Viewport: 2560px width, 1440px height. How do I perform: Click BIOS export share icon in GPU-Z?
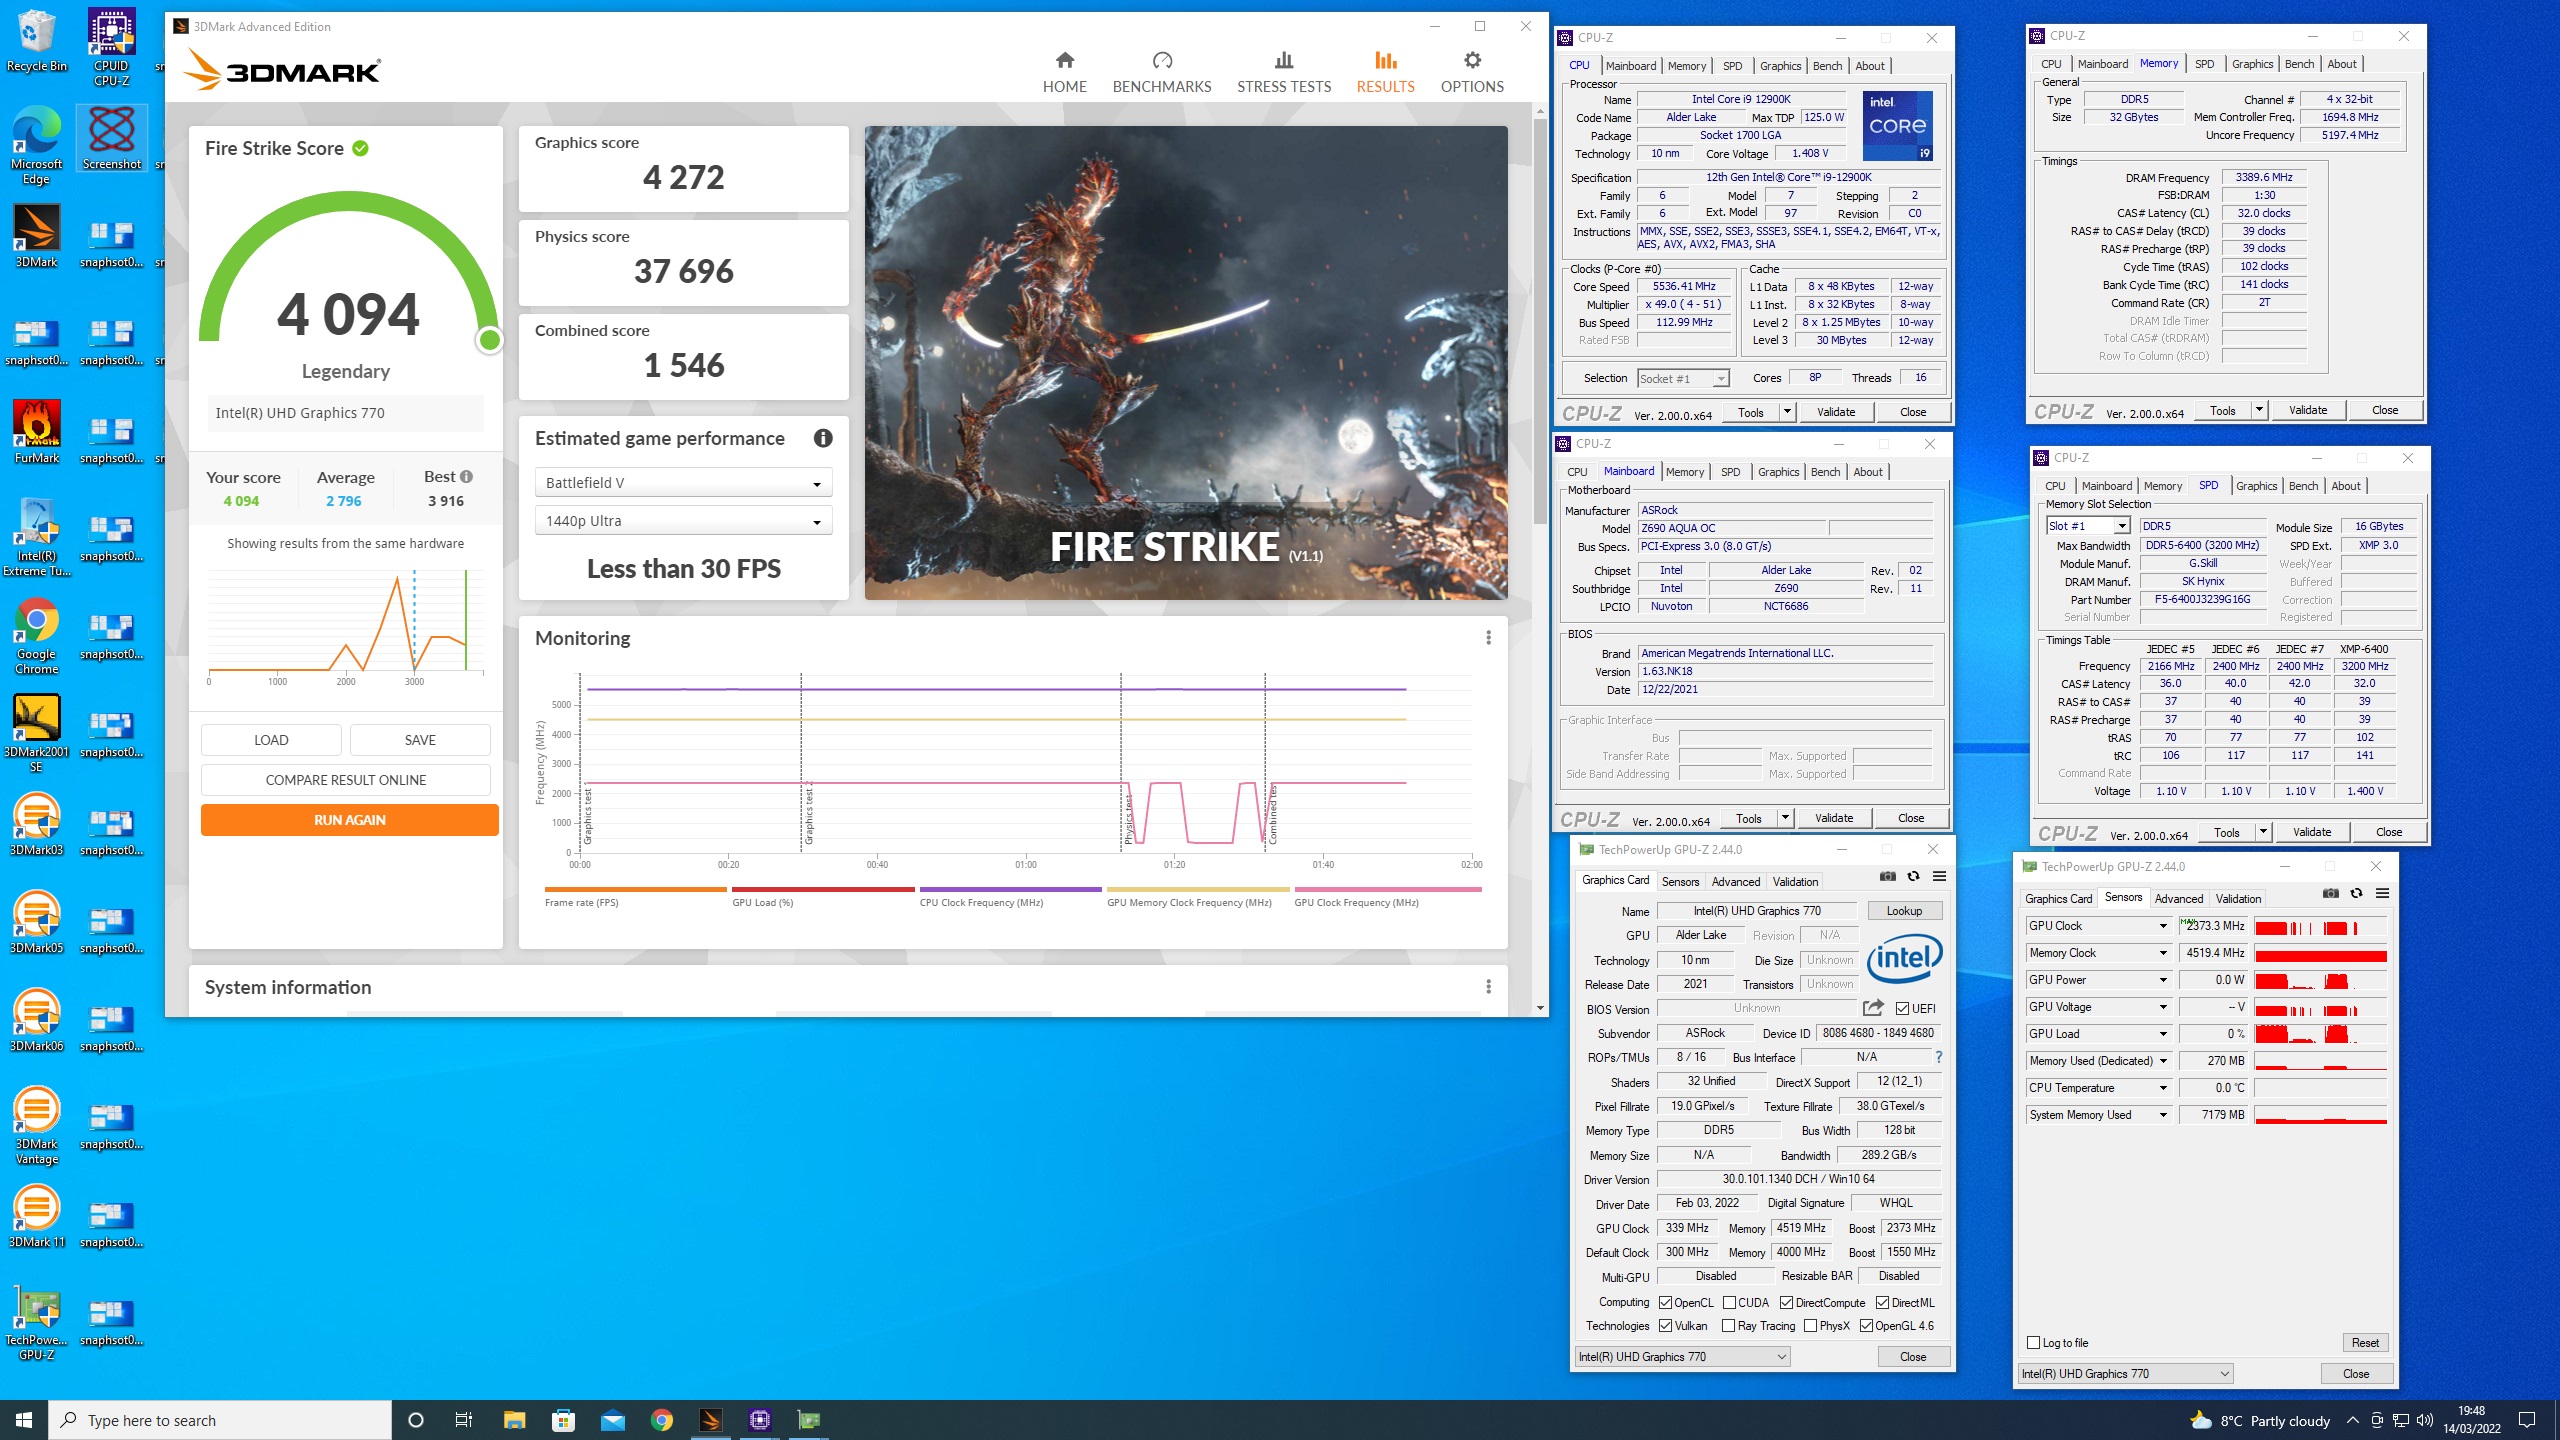coord(1873,1008)
